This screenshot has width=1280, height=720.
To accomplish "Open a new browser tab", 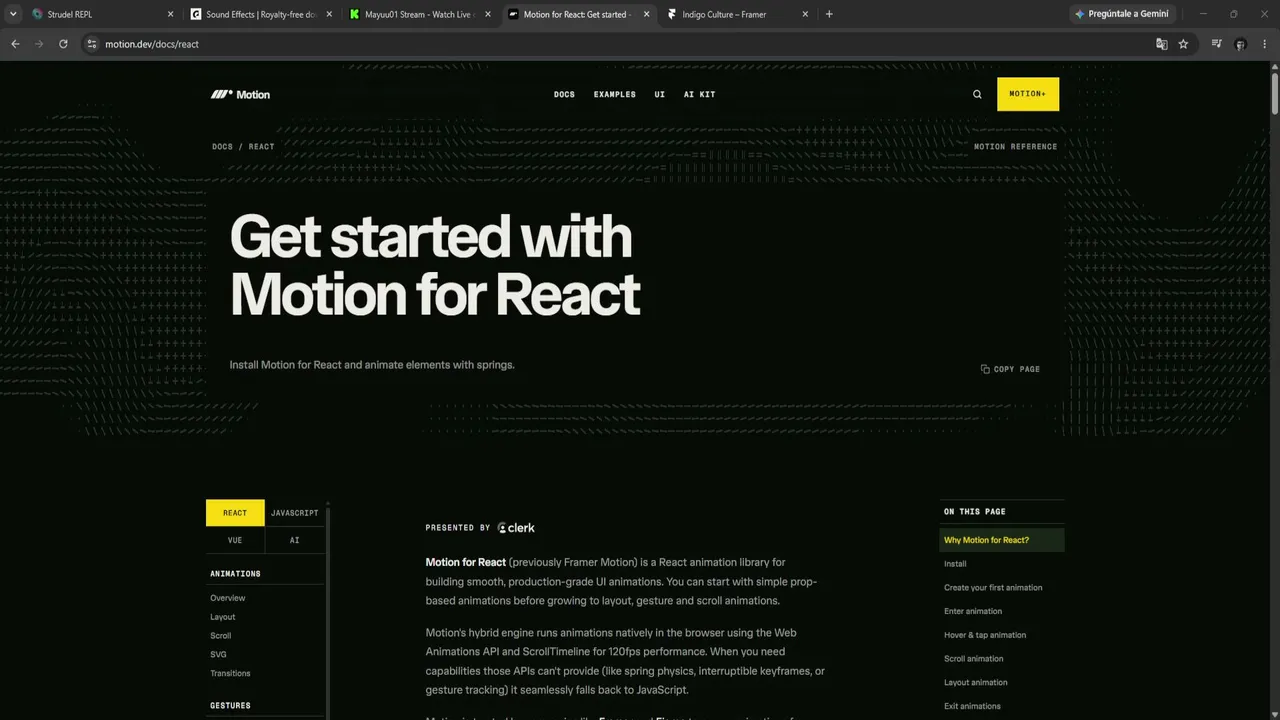I will (829, 14).
